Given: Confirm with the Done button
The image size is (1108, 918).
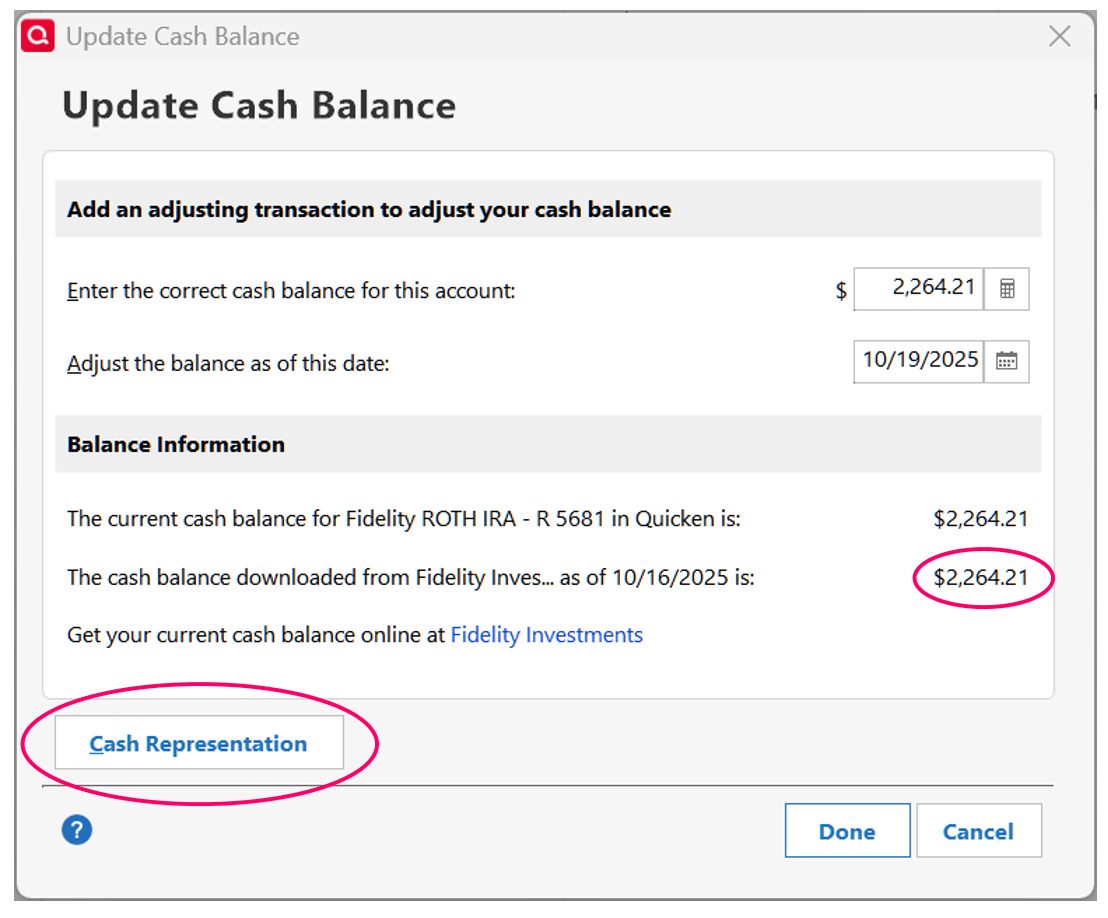Looking at the screenshot, I should [x=847, y=831].
